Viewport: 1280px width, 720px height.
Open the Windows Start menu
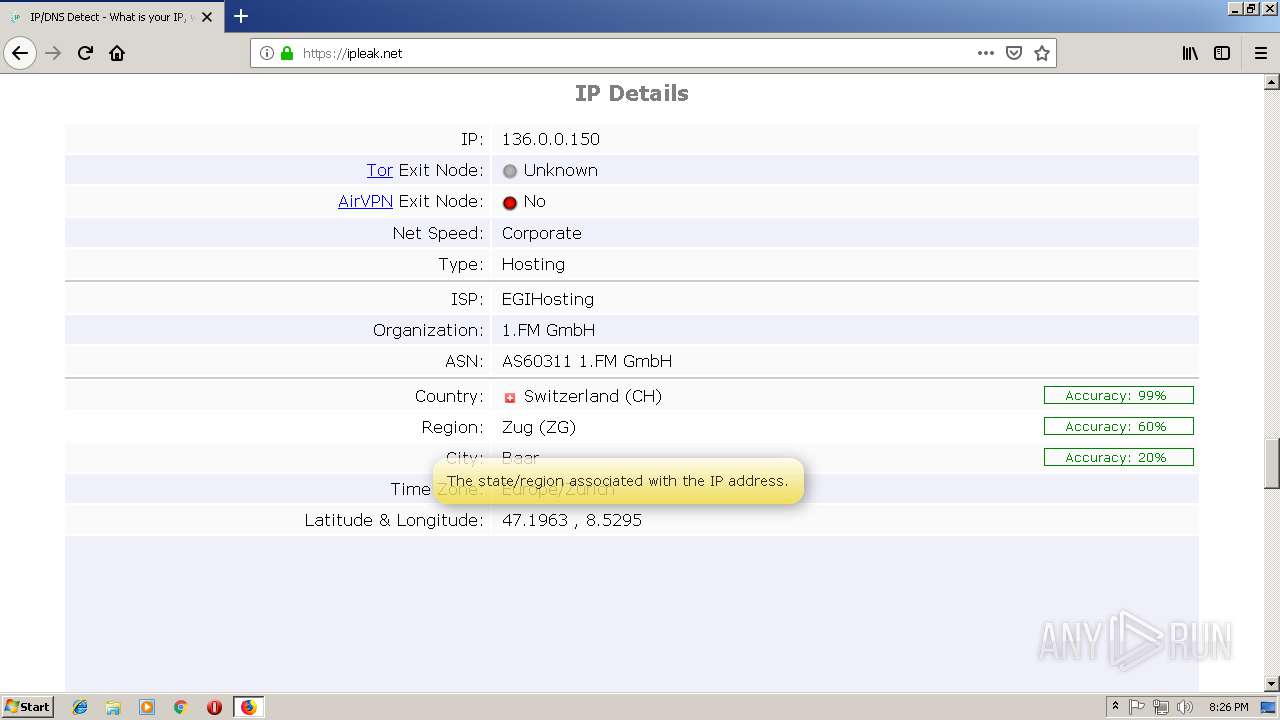pyautogui.click(x=28, y=707)
